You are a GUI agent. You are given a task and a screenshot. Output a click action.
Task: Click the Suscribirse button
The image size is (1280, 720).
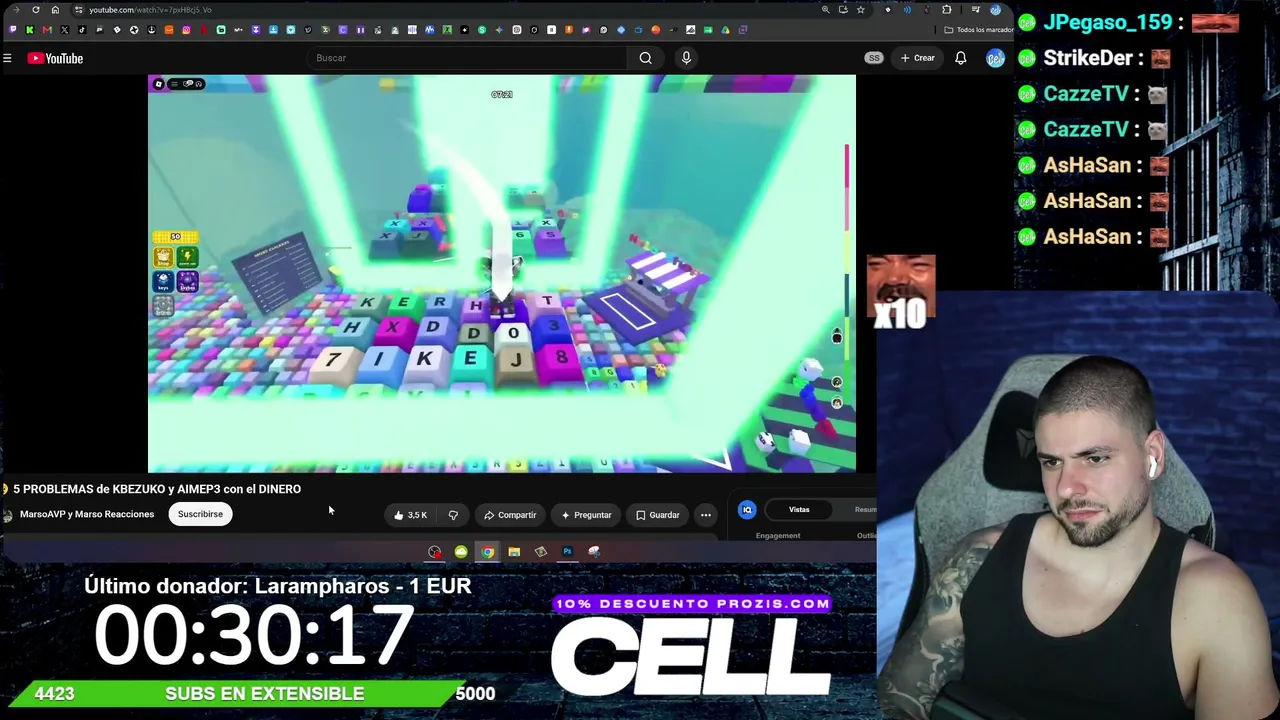200,514
